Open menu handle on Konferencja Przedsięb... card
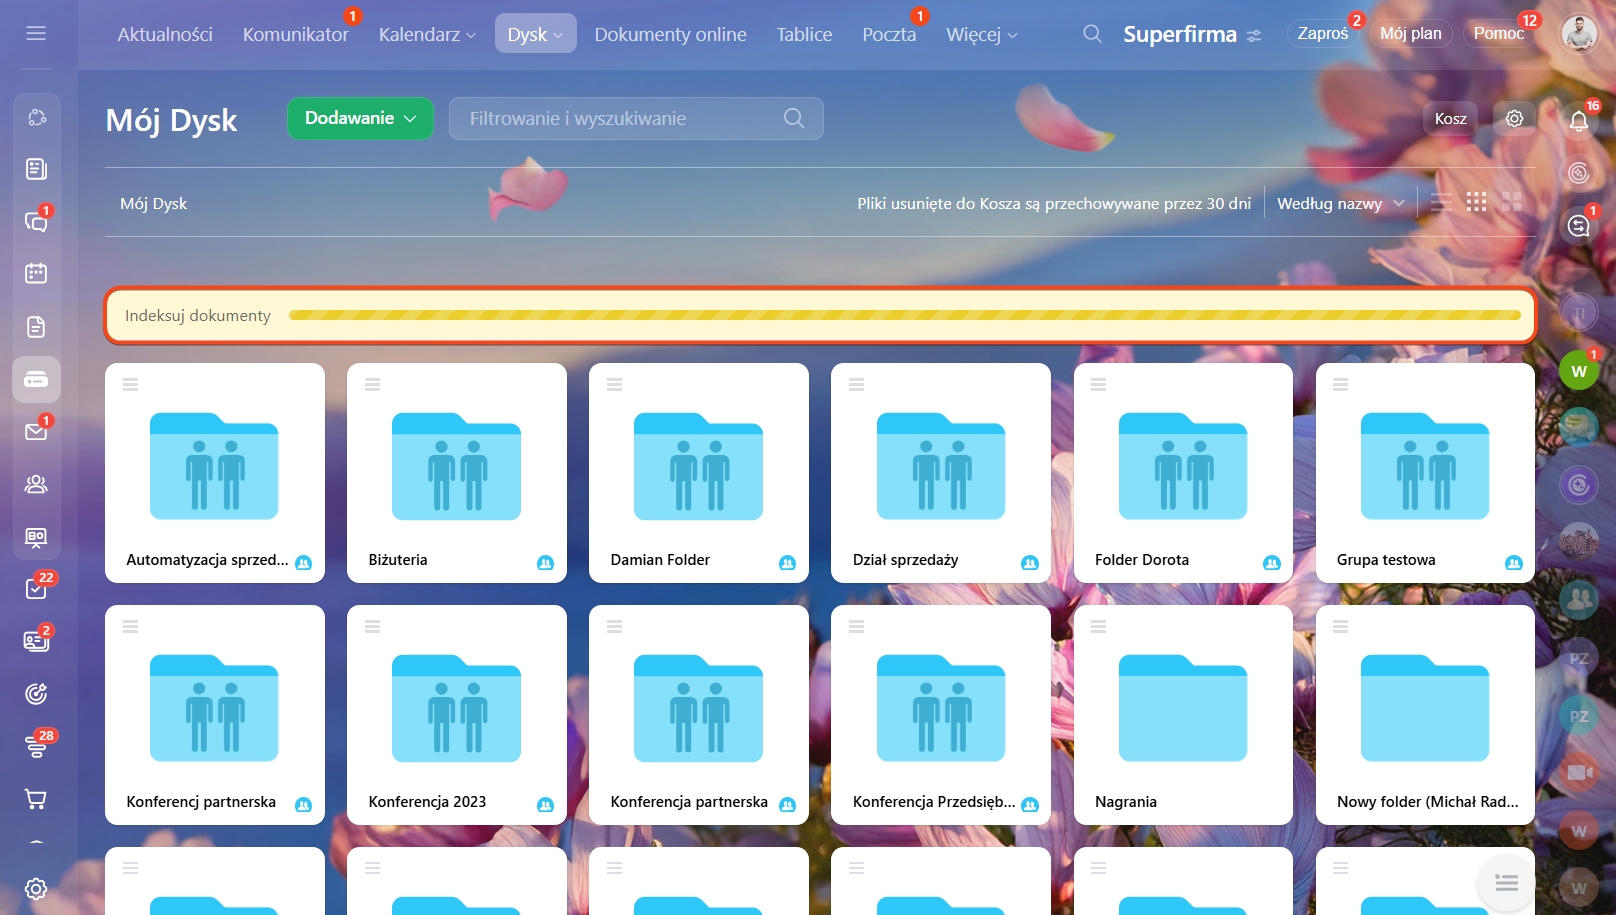 coord(856,626)
